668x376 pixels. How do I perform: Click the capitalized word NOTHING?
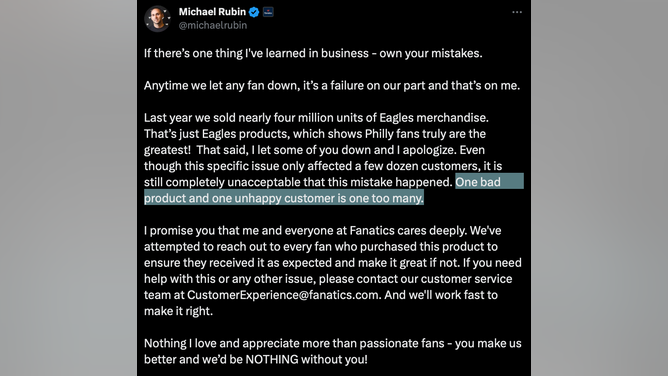pyautogui.click(x=272, y=359)
